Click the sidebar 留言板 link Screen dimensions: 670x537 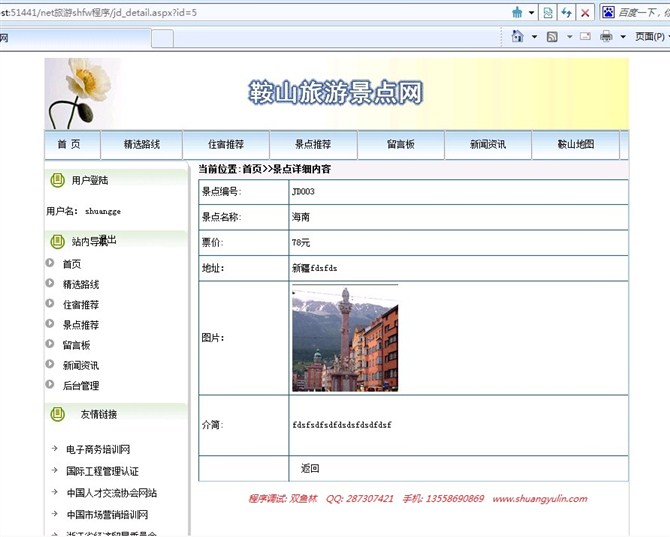click(76, 345)
